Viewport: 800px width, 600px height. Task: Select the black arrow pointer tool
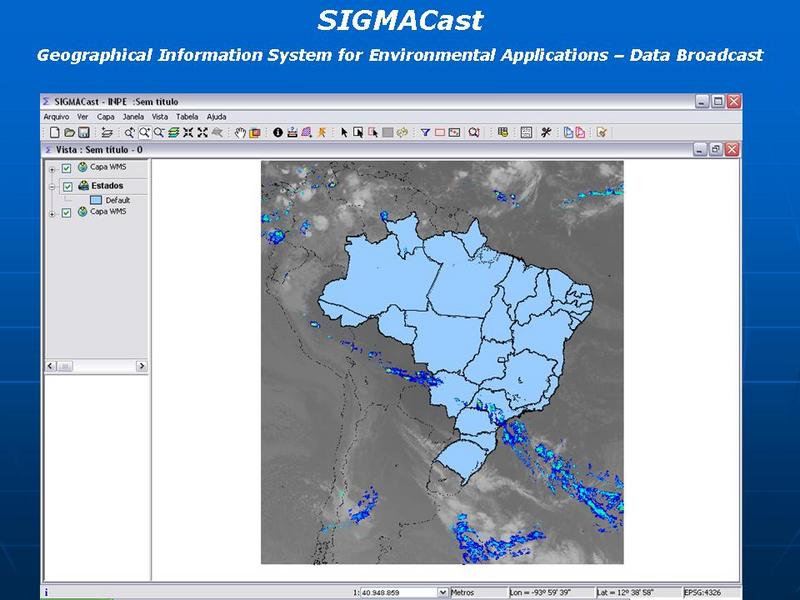click(344, 133)
